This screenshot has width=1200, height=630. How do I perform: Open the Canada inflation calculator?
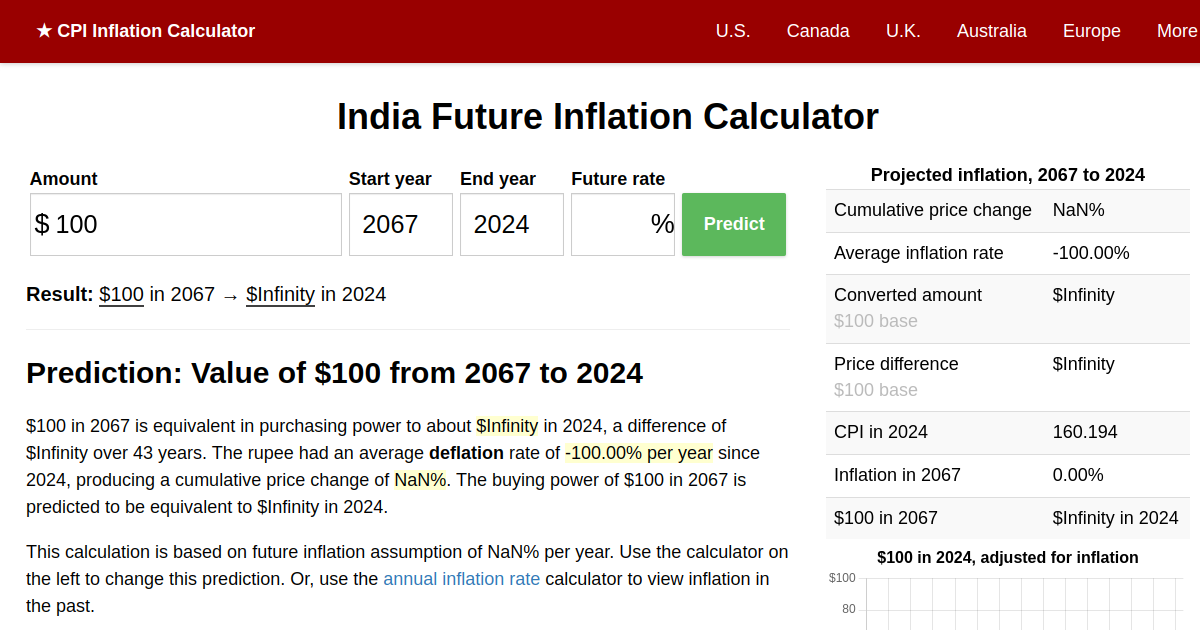click(818, 31)
